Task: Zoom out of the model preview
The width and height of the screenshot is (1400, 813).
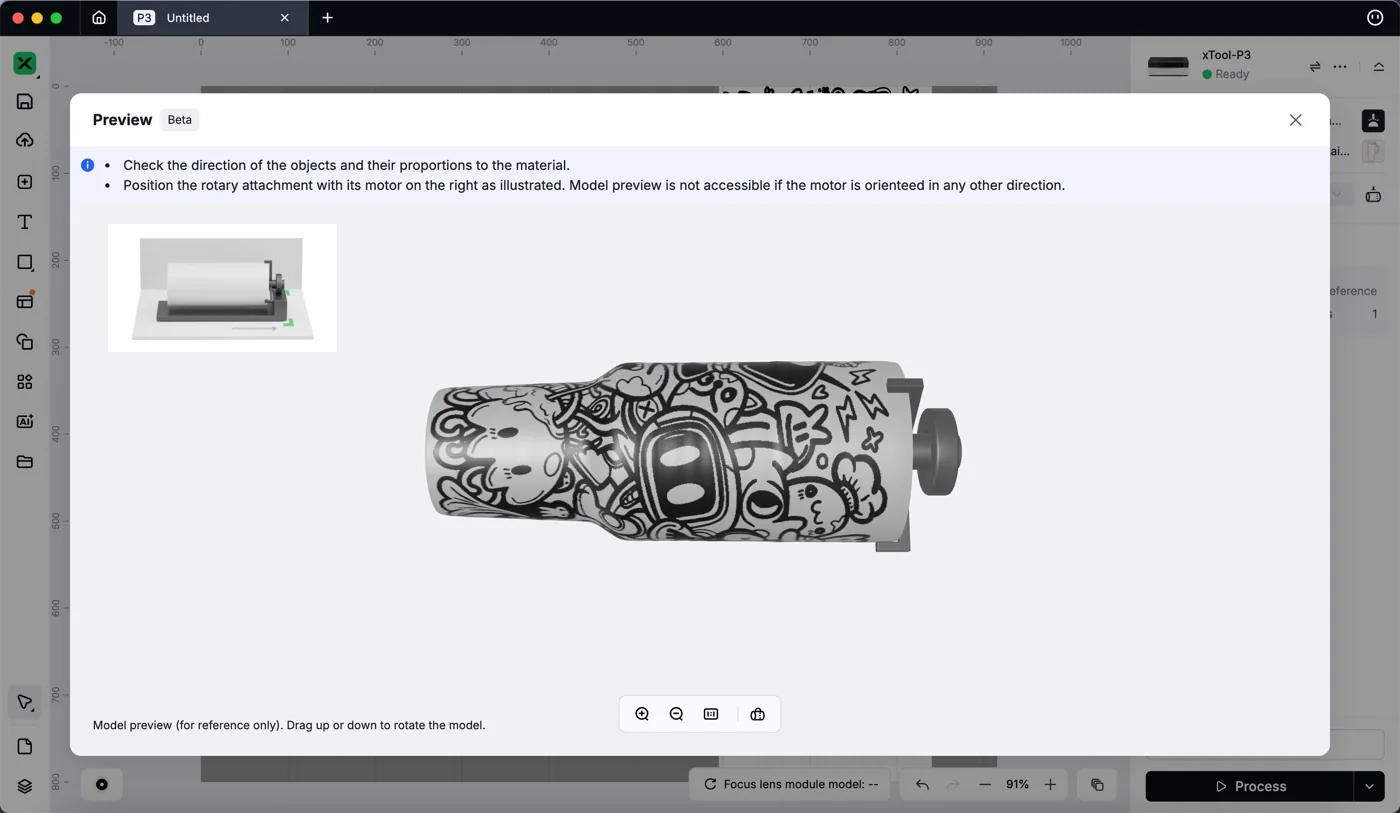Action: [x=676, y=714]
